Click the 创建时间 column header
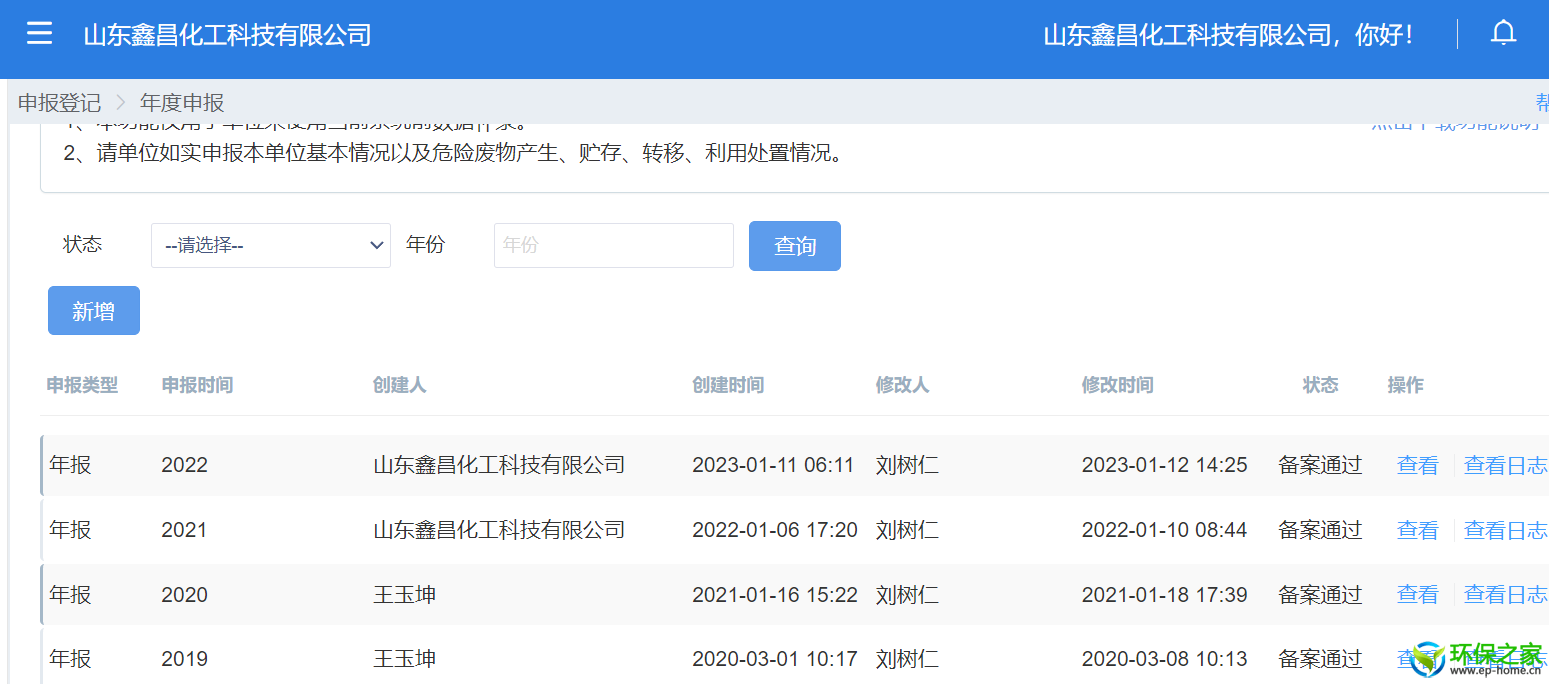This screenshot has width=1549, height=684. (728, 385)
